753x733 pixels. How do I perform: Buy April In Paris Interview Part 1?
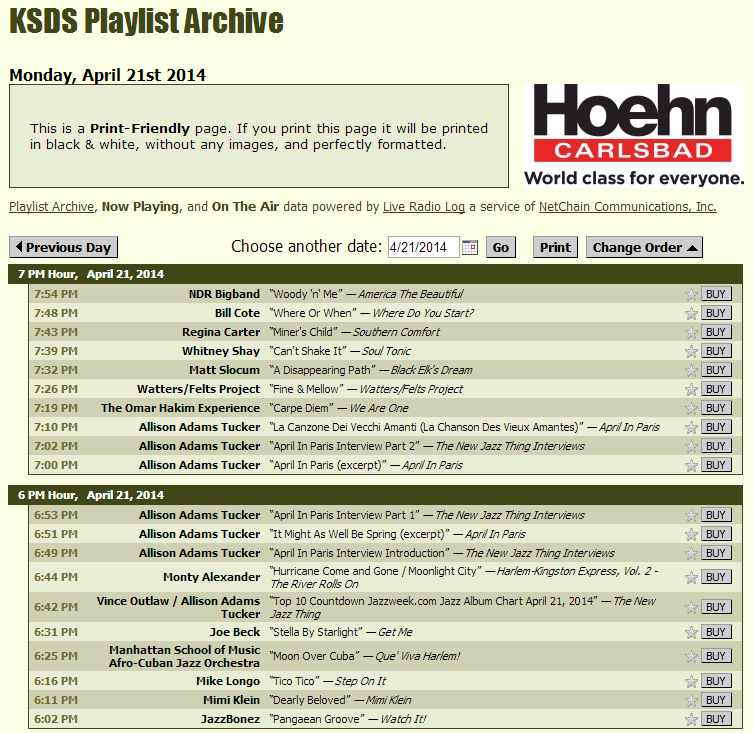pyautogui.click(x=716, y=515)
